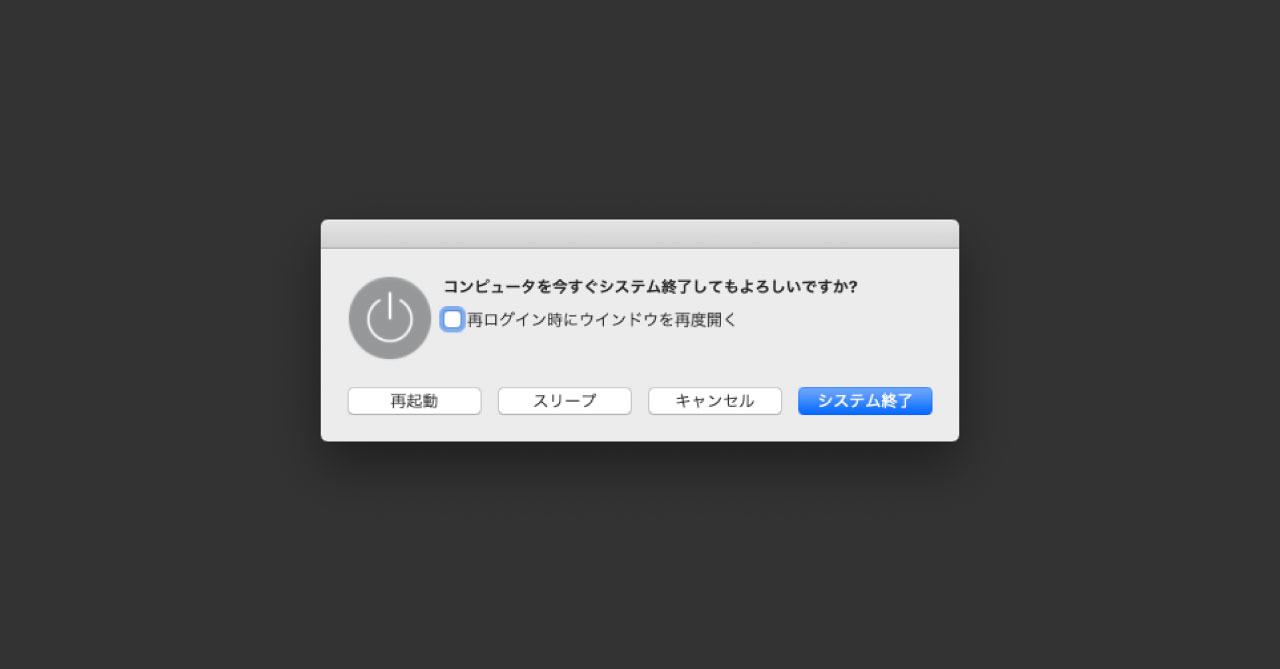
Task: Confirm shutdown with the blue システム終了 button
Action: pyautogui.click(x=865, y=401)
